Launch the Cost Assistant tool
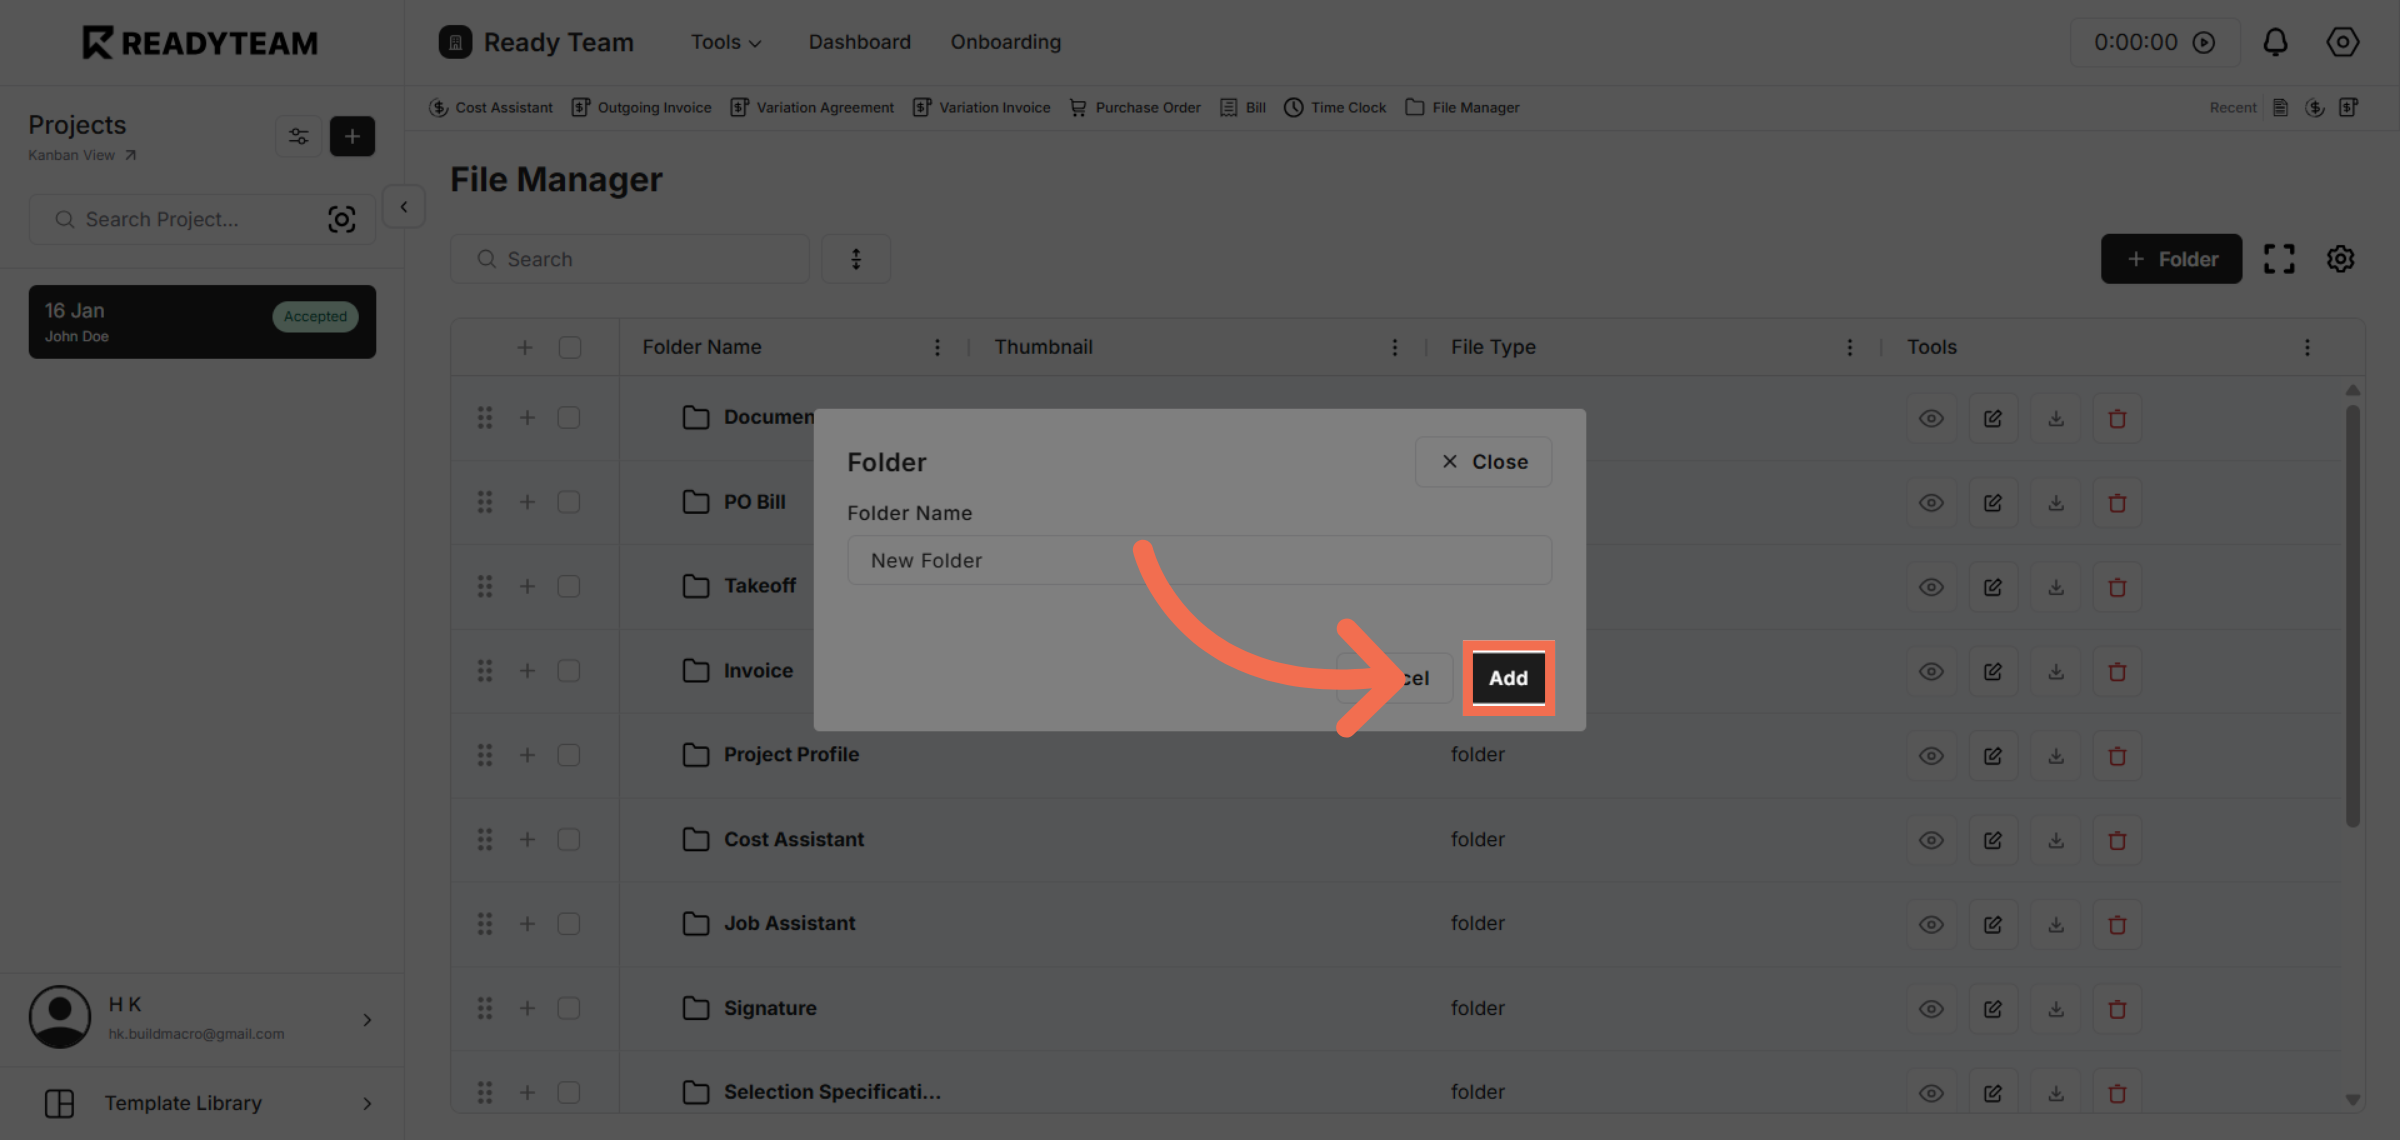 click(490, 107)
